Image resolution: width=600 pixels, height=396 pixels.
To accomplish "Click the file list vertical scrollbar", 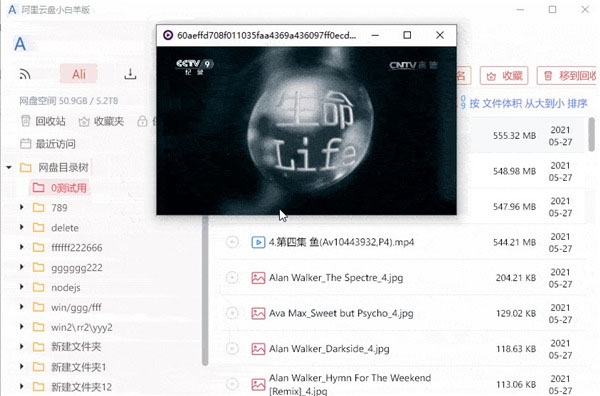I will click(x=592, y=134).
